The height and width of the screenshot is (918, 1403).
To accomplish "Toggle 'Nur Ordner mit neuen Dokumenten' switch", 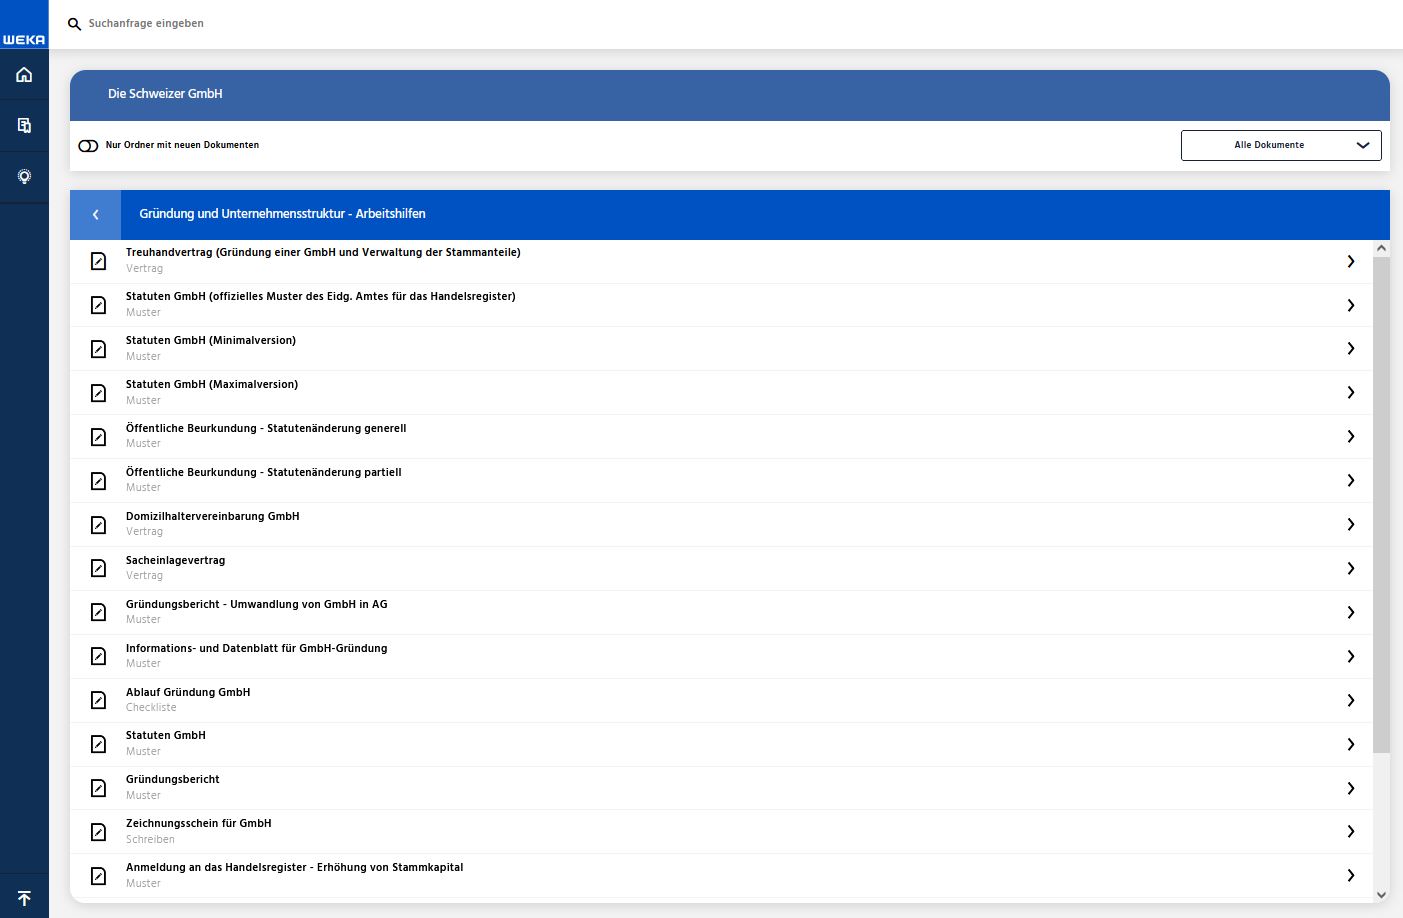I will [88, 146].
